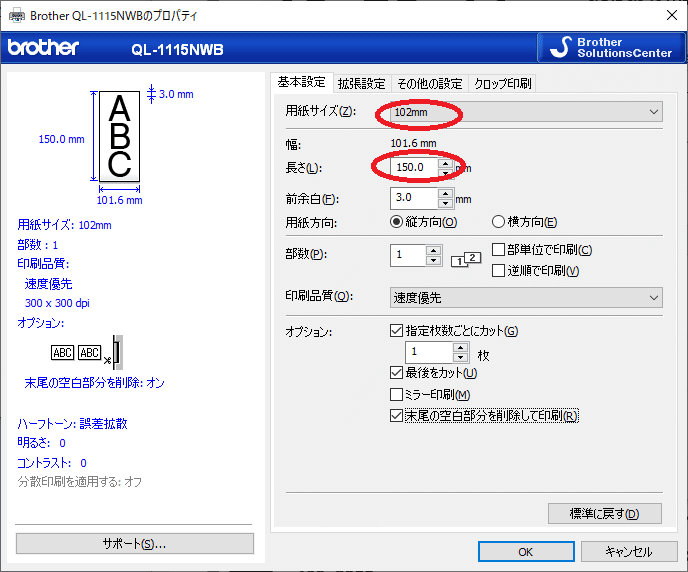Click the 明るさ: 0 summary text

pos(41,443)
